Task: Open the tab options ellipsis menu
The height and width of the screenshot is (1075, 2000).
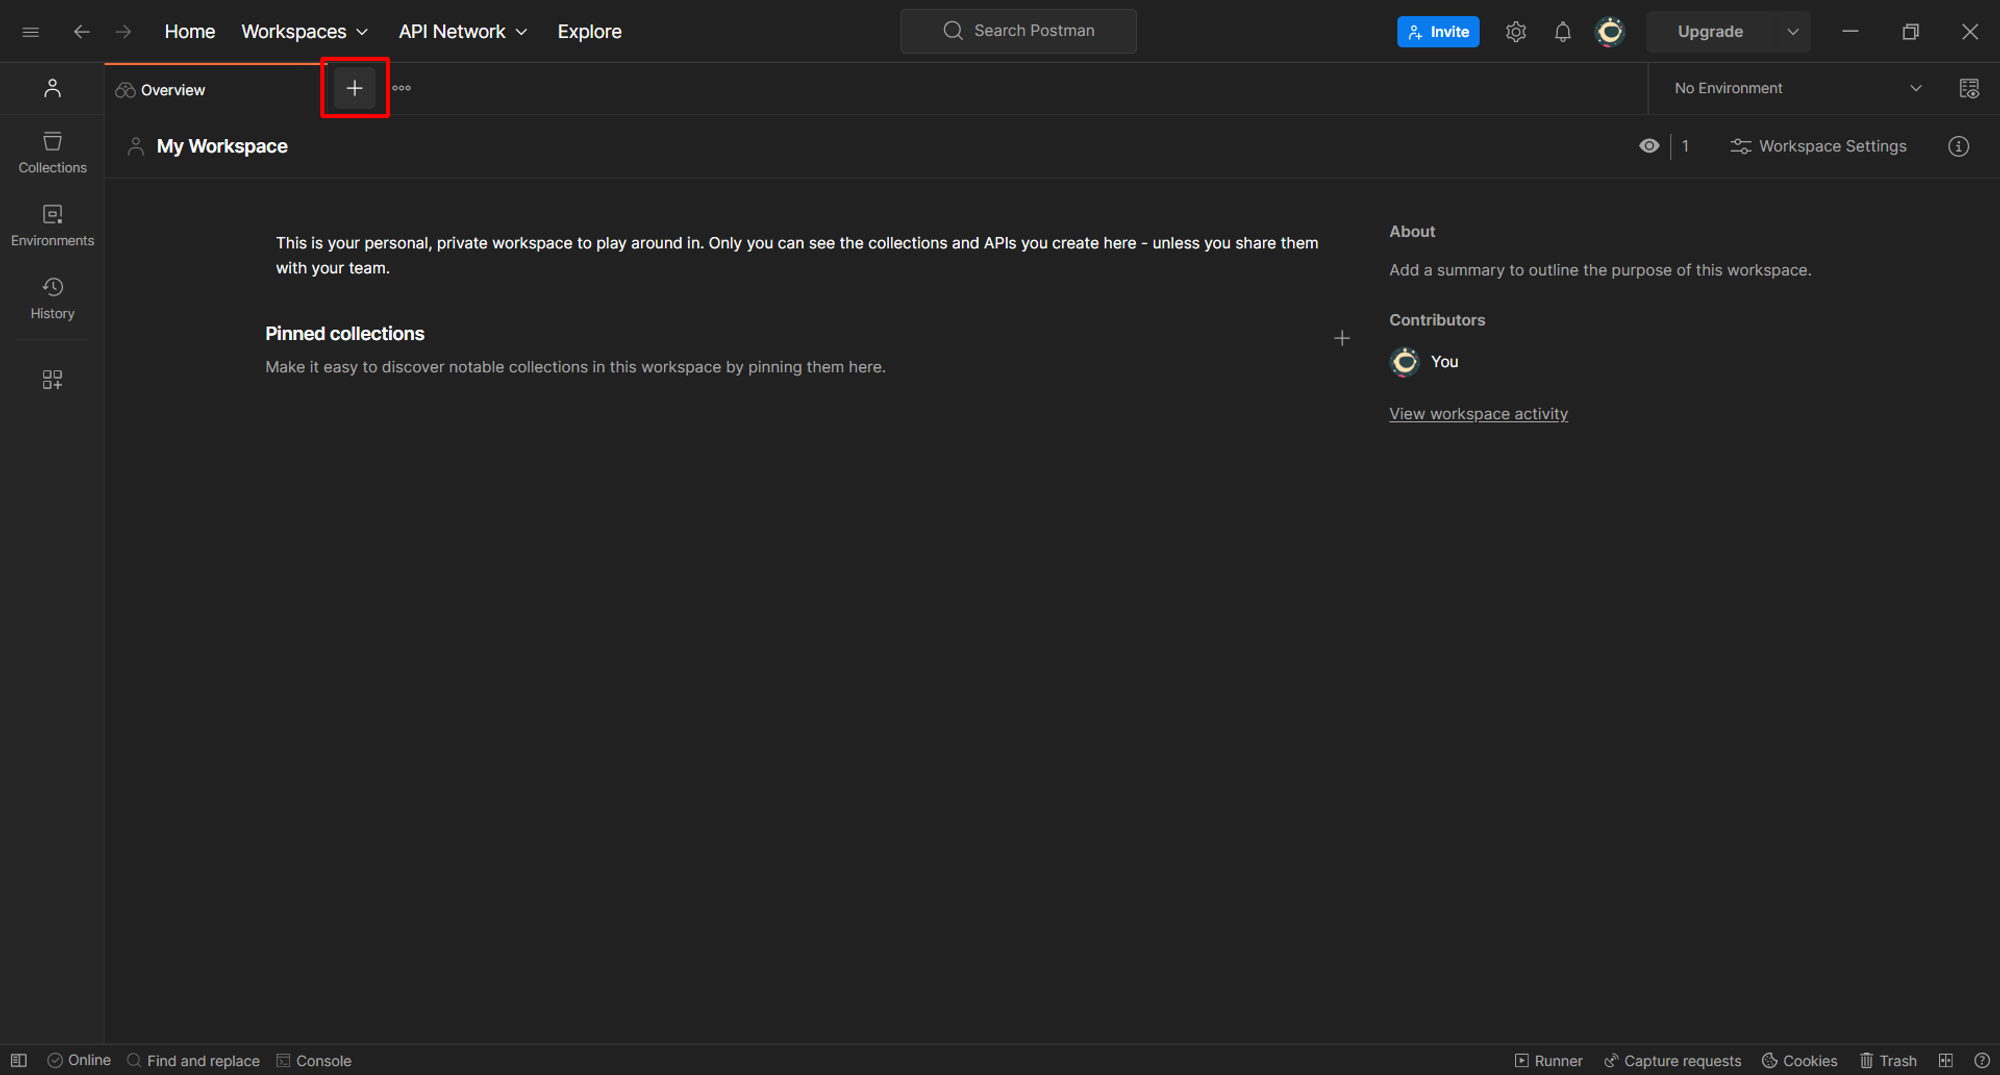Action: click(x=402, y=88)
